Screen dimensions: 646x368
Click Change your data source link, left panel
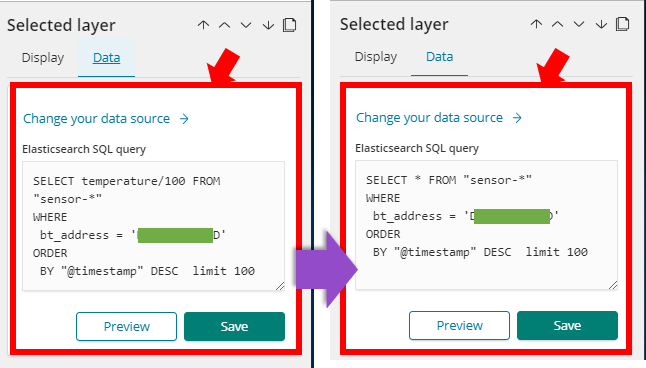pyautogui.click(x=106, y=119)
